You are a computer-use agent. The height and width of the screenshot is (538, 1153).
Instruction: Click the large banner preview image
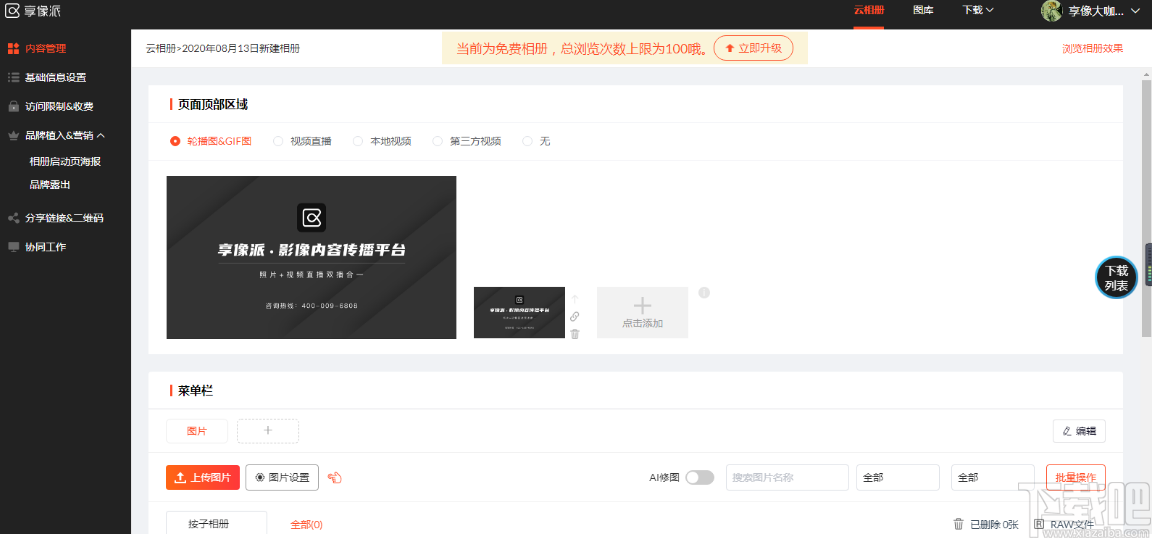click(x=311, y=257)
